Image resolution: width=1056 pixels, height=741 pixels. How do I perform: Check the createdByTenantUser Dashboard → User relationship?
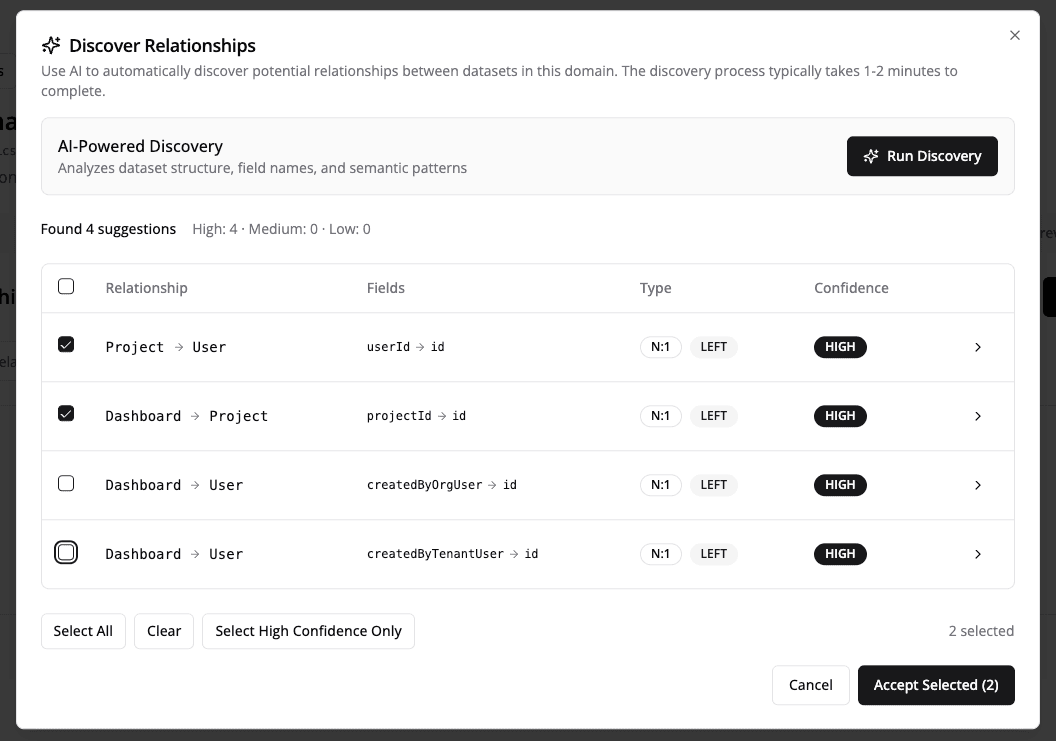pos(66,551)
